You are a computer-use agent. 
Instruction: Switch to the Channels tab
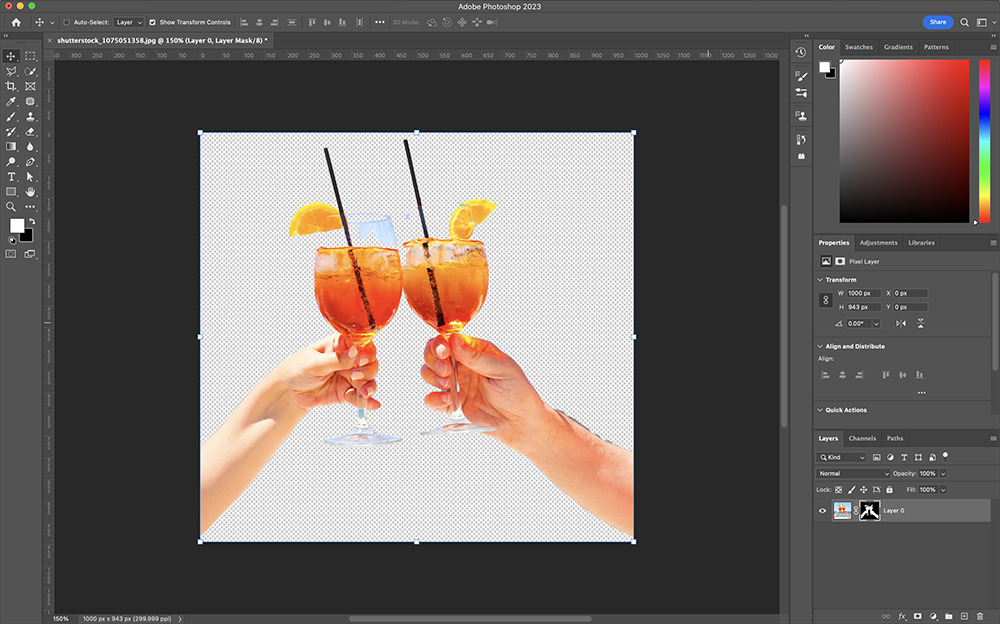[862, 438]
